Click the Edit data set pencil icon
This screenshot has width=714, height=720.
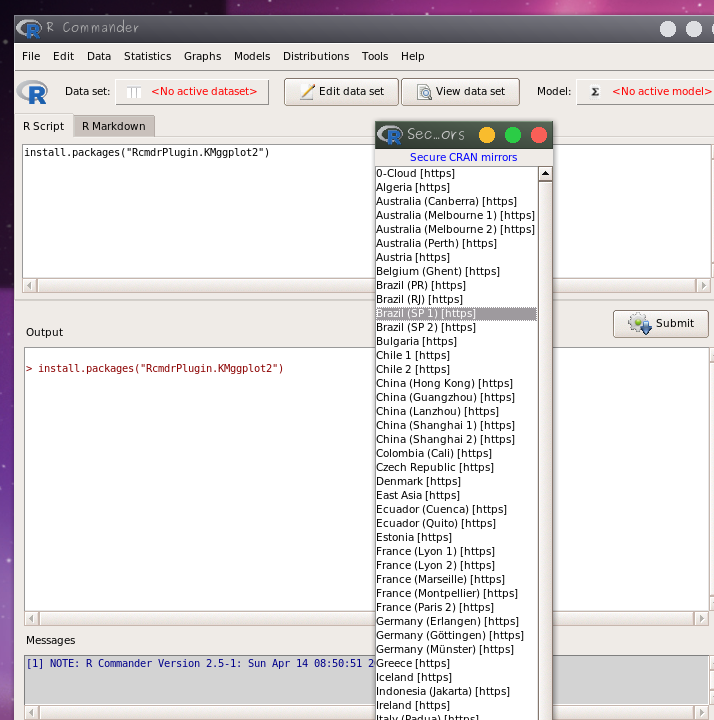pyautogui.click(x=307, y=92)
